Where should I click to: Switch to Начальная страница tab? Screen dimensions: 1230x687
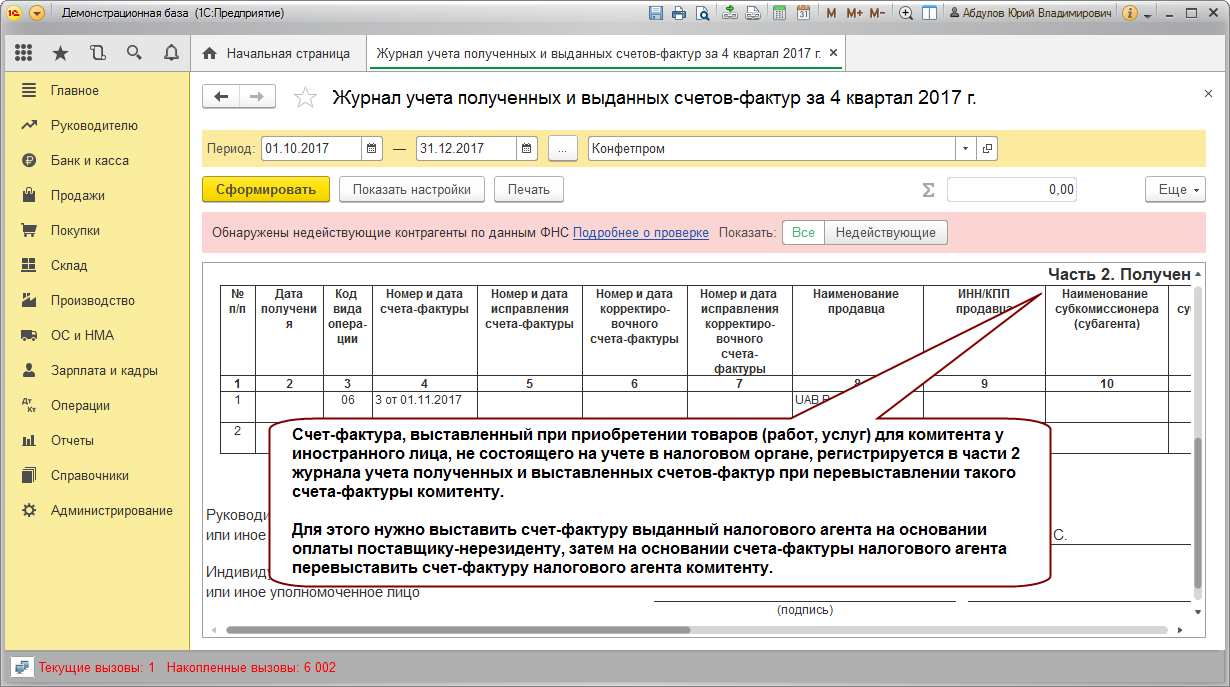276,53
